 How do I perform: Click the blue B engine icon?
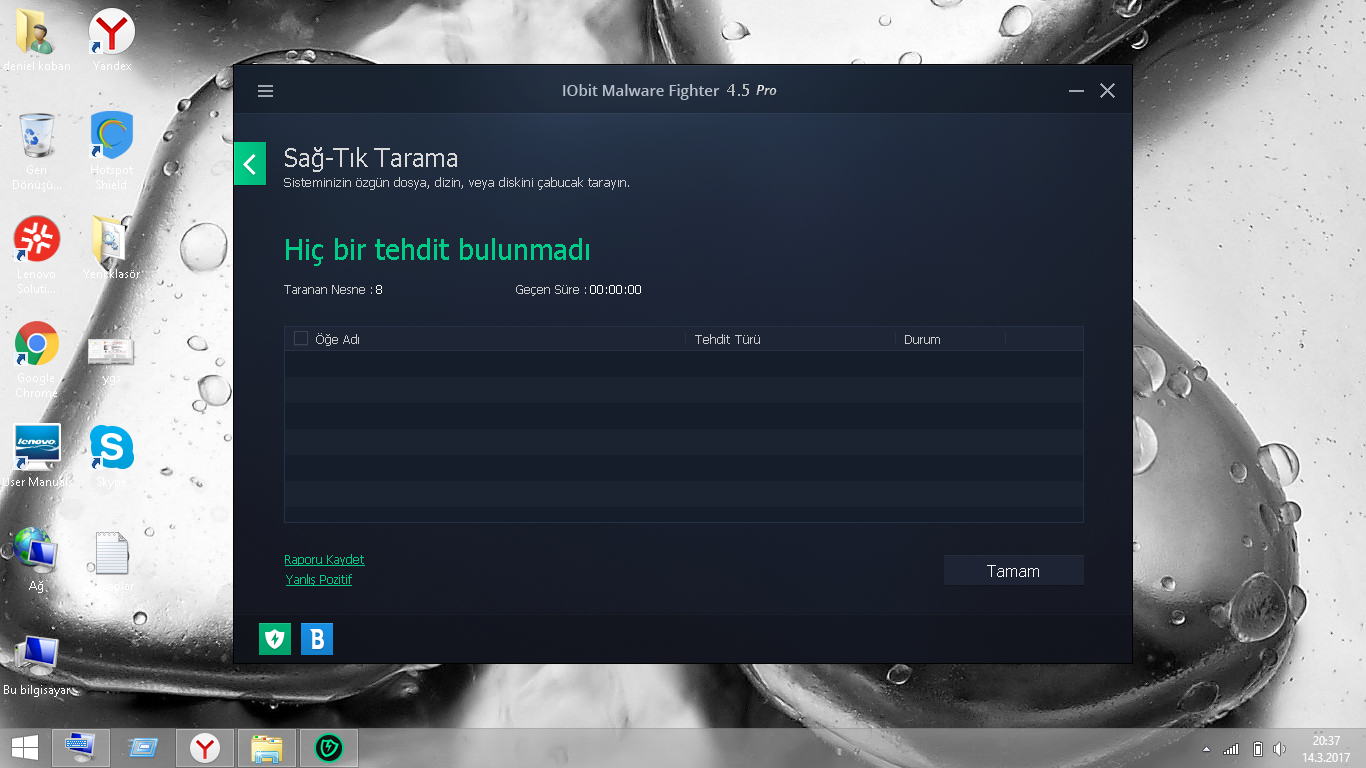[x=317, y=639]
